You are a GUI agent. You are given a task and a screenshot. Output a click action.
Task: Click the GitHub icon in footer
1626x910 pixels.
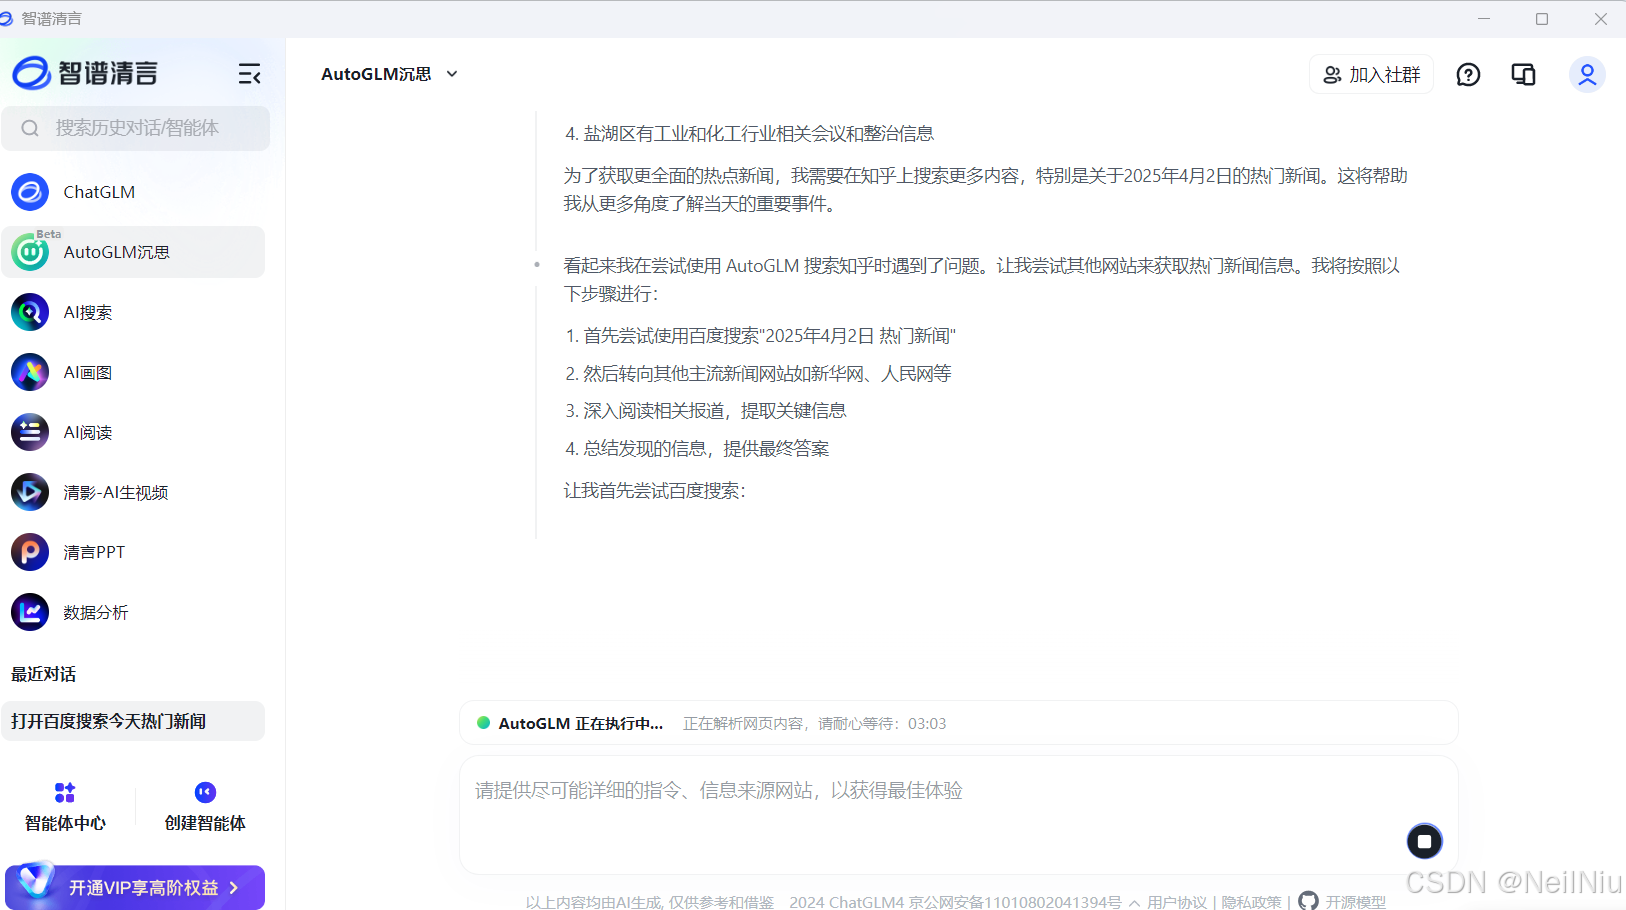coord(1308,901)
